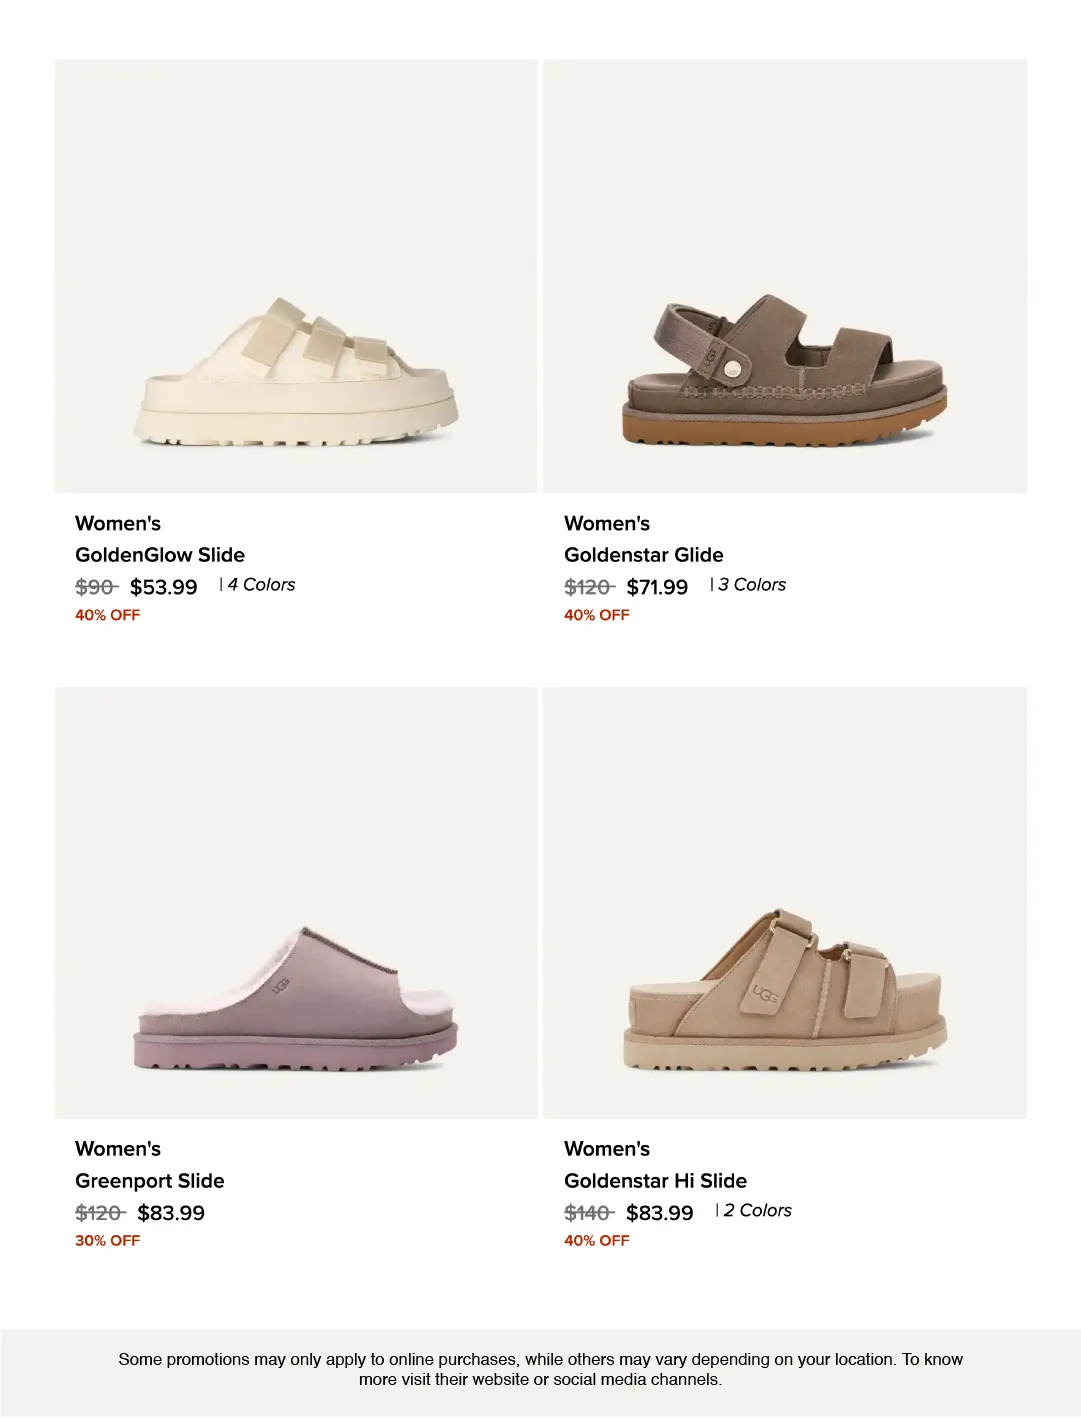Select the $53.99 sale price
This screenshot has width=1081, height=1418.
coord(164,587)
